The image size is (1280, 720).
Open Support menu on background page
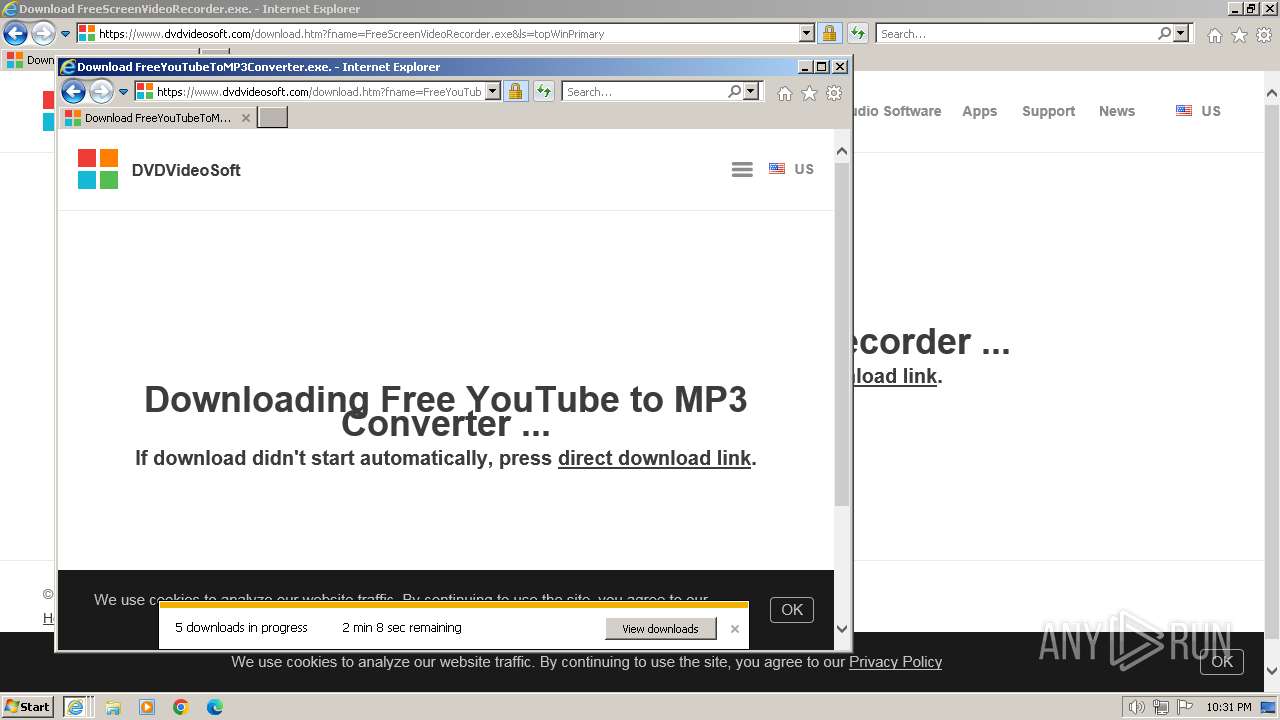(1048, 111)
